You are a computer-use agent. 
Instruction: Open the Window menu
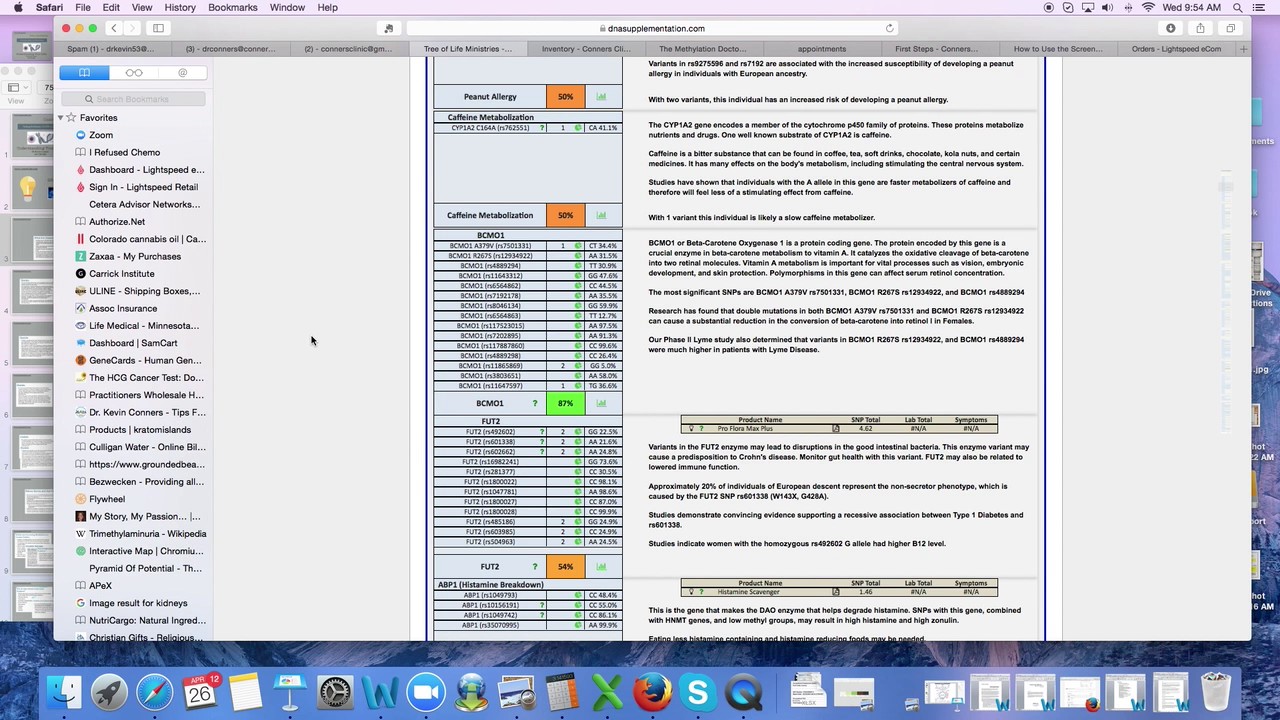pos(287,7)
